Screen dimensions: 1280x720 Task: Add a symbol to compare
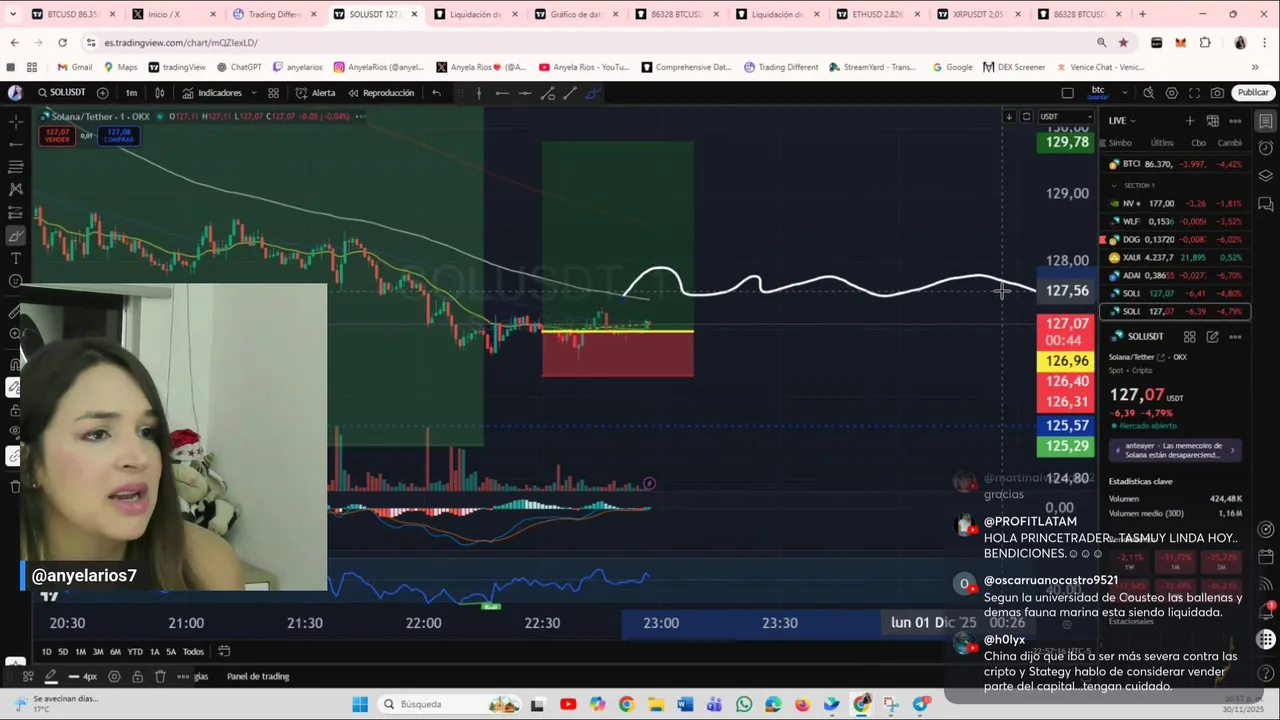pos(102,92)
